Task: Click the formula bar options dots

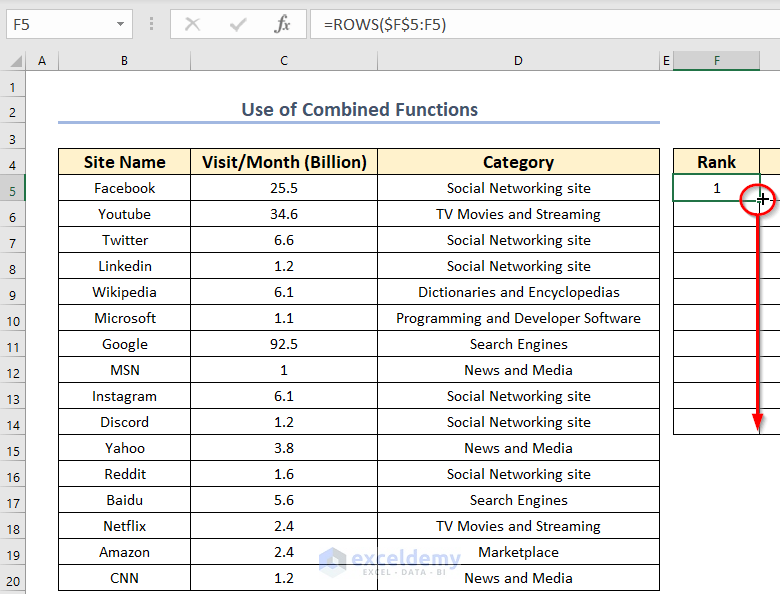Action: pyautogui.click(x=152, y=25)
